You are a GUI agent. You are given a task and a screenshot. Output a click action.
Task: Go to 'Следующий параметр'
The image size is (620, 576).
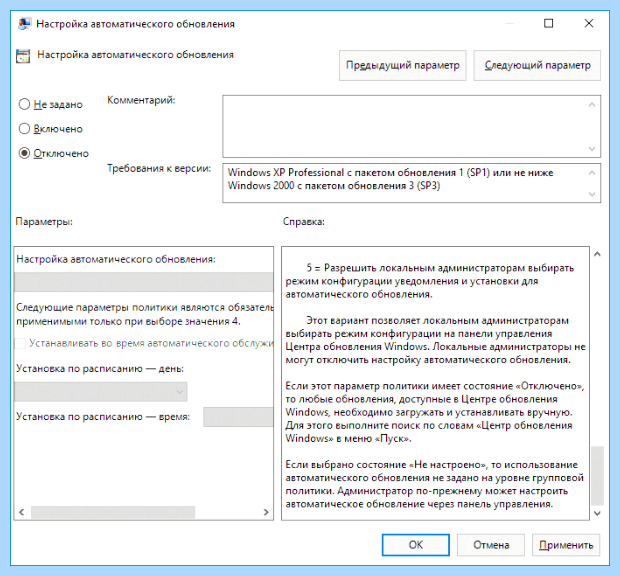click(x=537, y=65)
